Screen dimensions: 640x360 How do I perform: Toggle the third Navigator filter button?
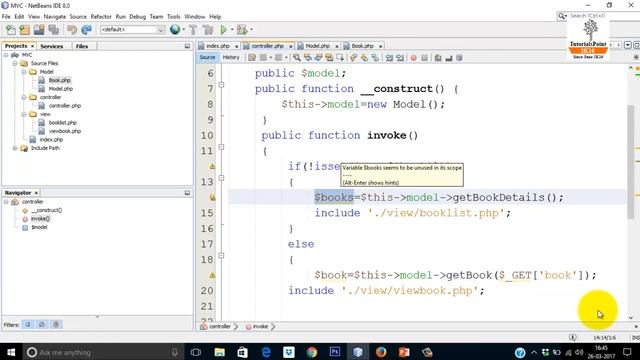tap(56, 324)
